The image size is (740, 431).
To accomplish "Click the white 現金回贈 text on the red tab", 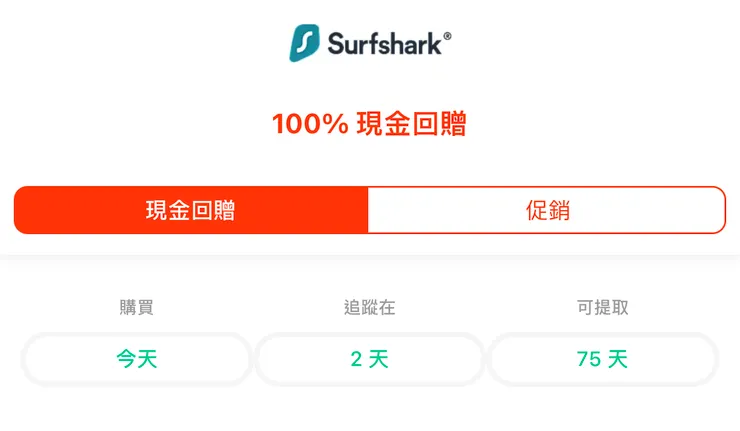I will (191, 210).
